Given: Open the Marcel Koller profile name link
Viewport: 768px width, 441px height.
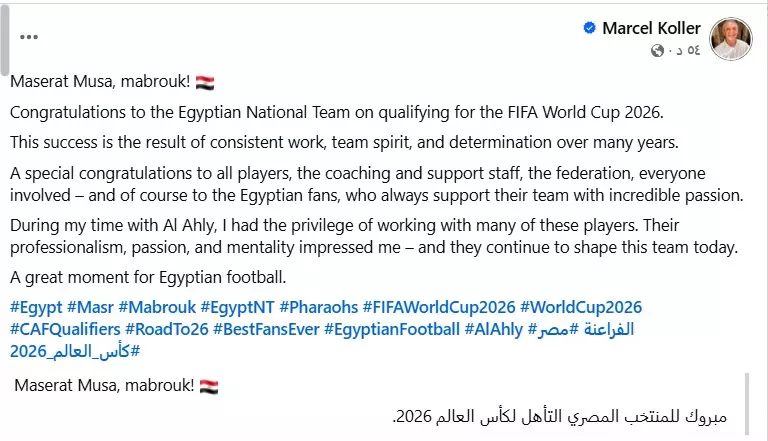Looking at the screenshot, I should tap(651, 29).
